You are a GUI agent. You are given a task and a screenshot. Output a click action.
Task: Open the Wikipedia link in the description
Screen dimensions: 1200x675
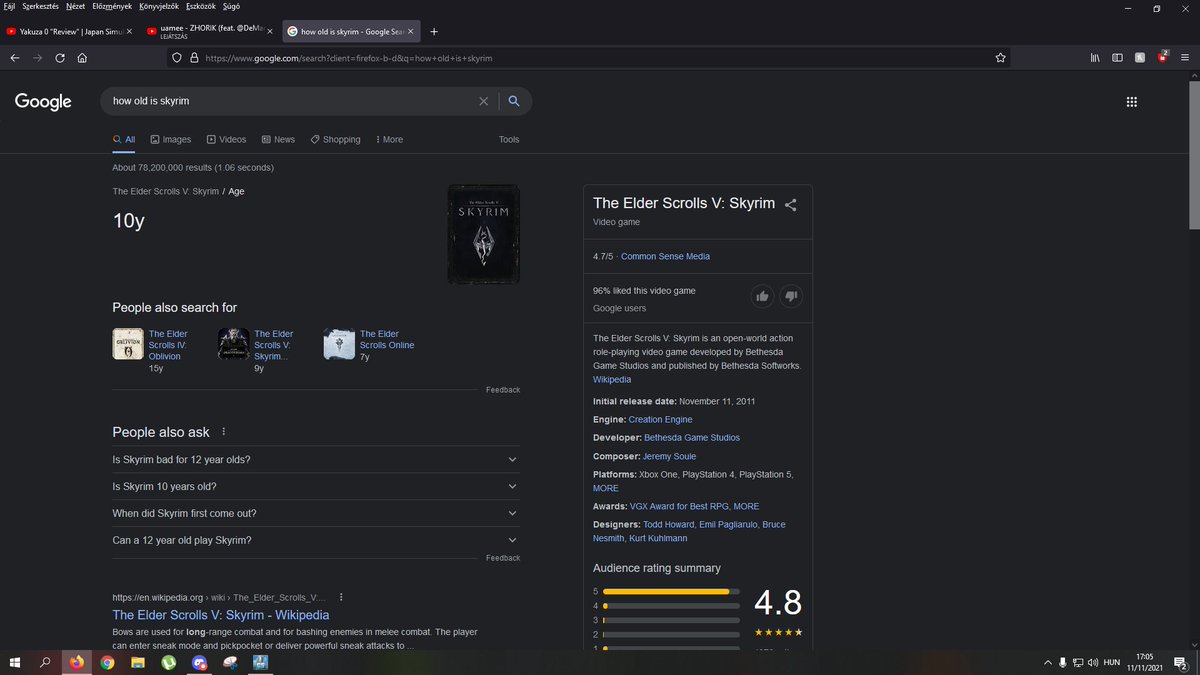tap(612, 380)
